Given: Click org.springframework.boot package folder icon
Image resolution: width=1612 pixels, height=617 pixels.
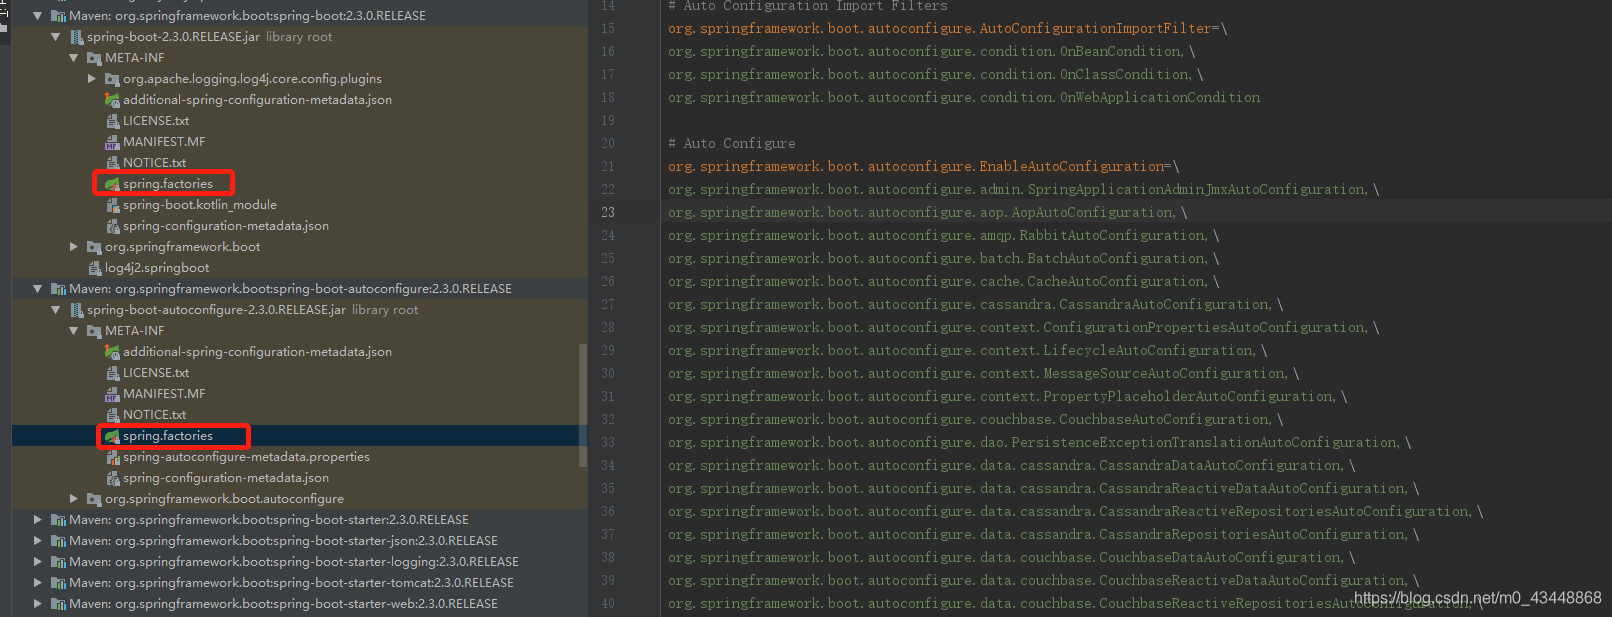Looking at the screenshot, I should (94, 247).
